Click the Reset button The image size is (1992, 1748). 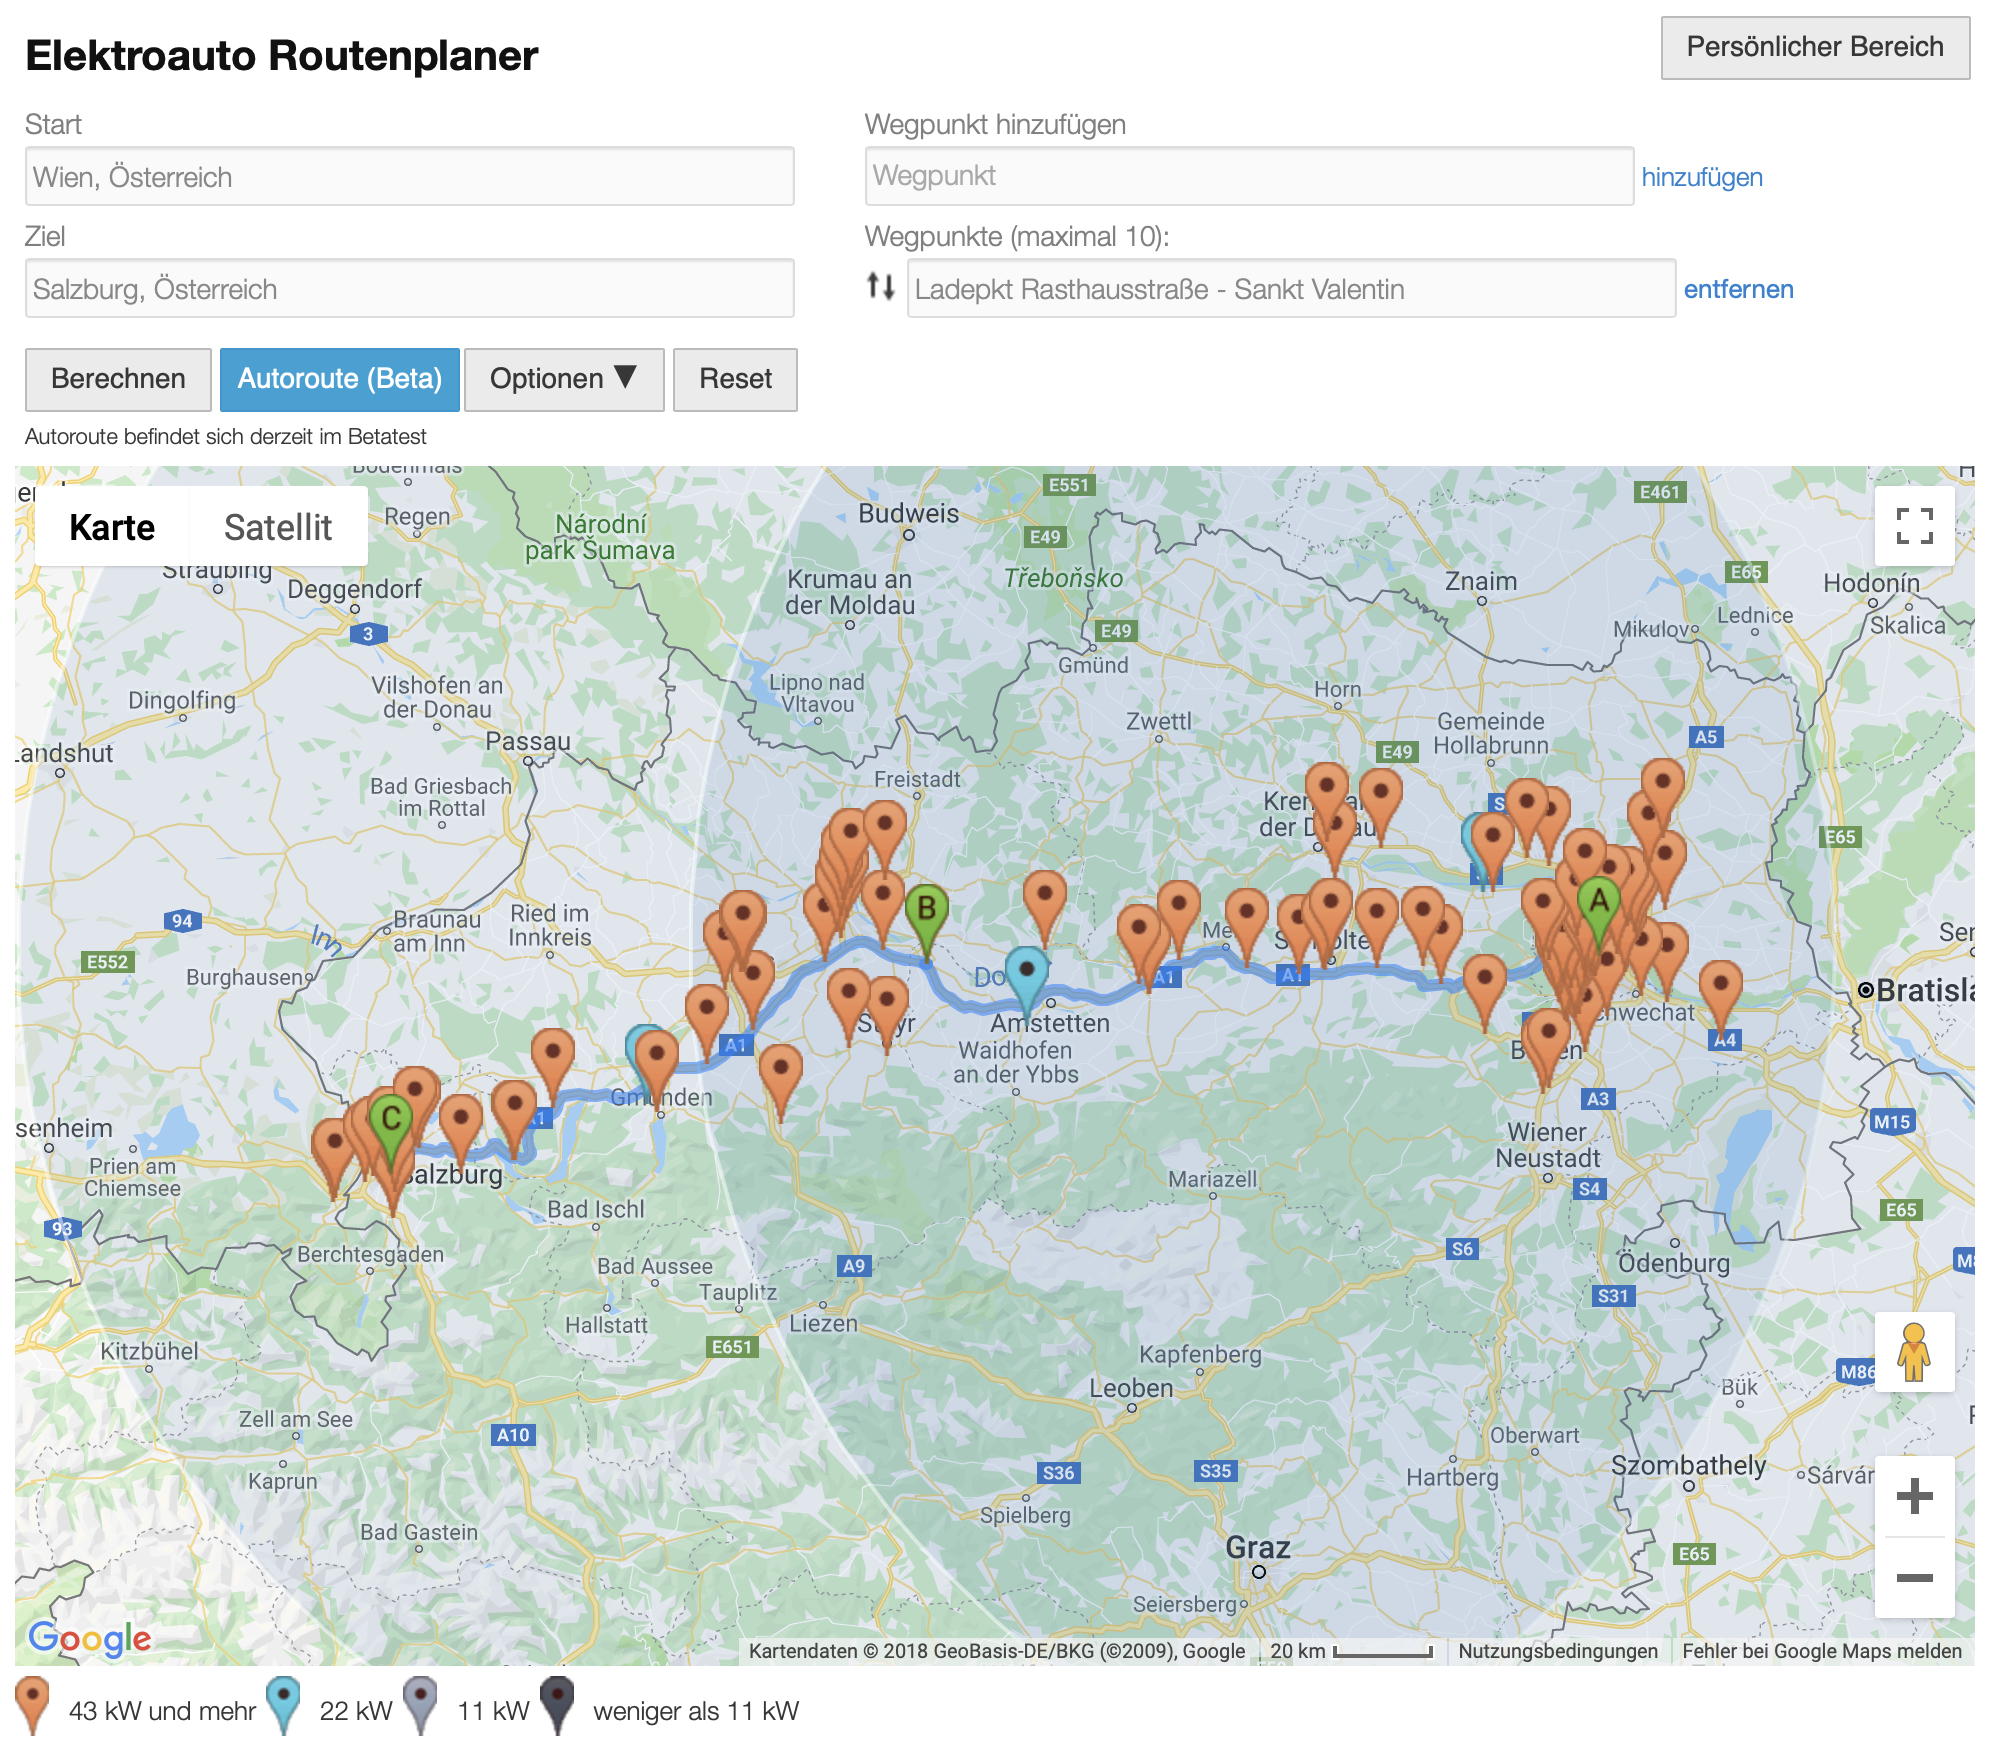(x=735, y=379)
